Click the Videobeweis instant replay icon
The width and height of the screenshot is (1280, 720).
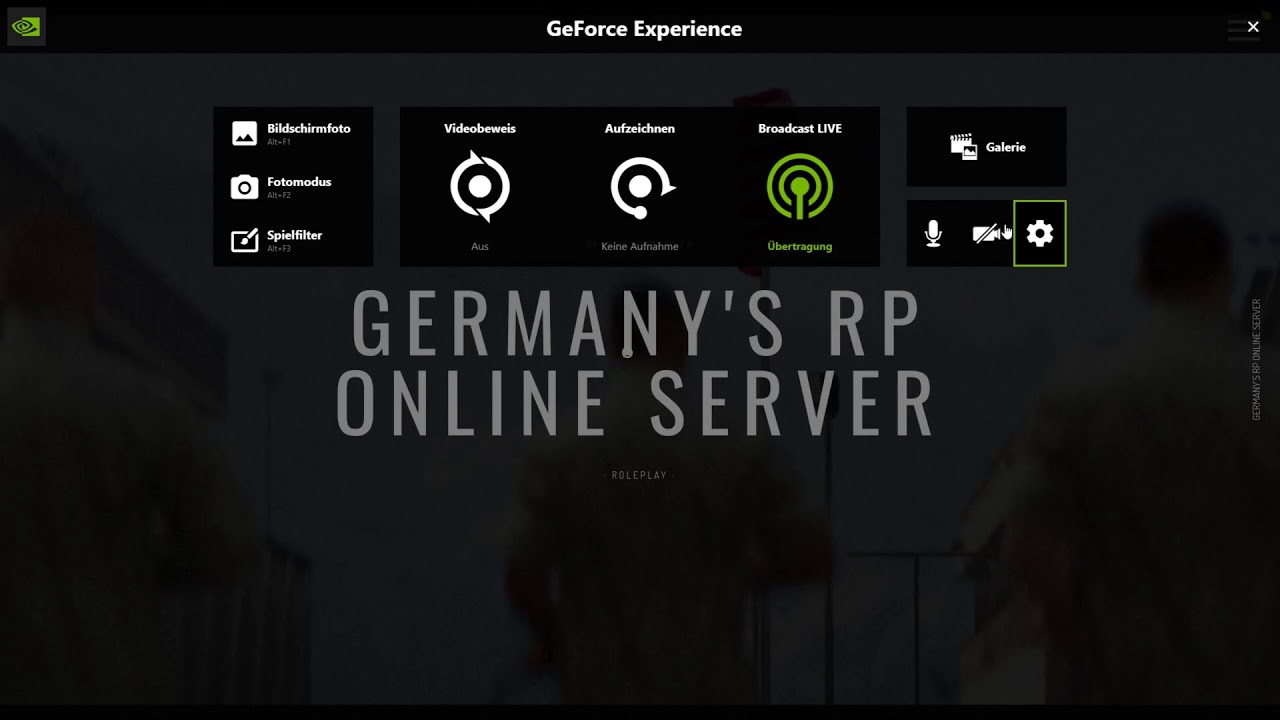[x=480, y=186]
